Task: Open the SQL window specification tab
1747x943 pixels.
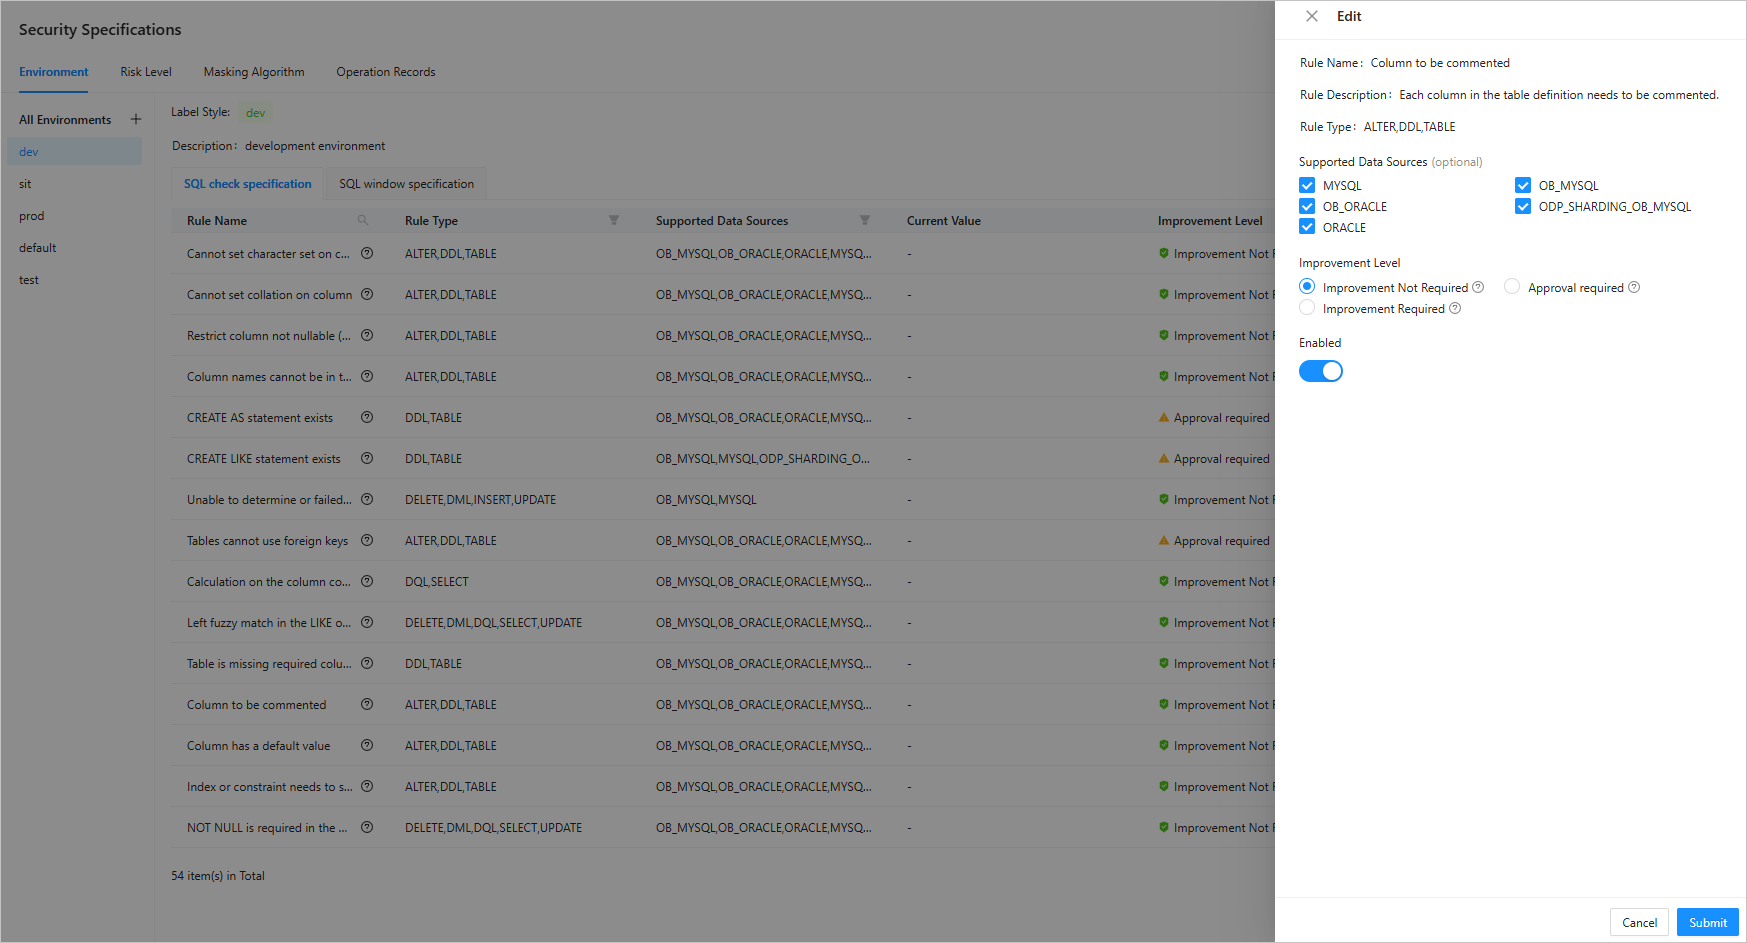Action: coord(406,184)
